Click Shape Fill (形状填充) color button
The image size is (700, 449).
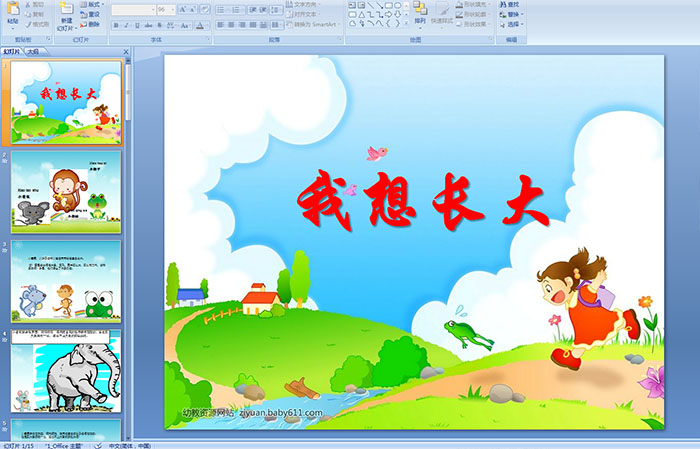[x=471, y=4]
